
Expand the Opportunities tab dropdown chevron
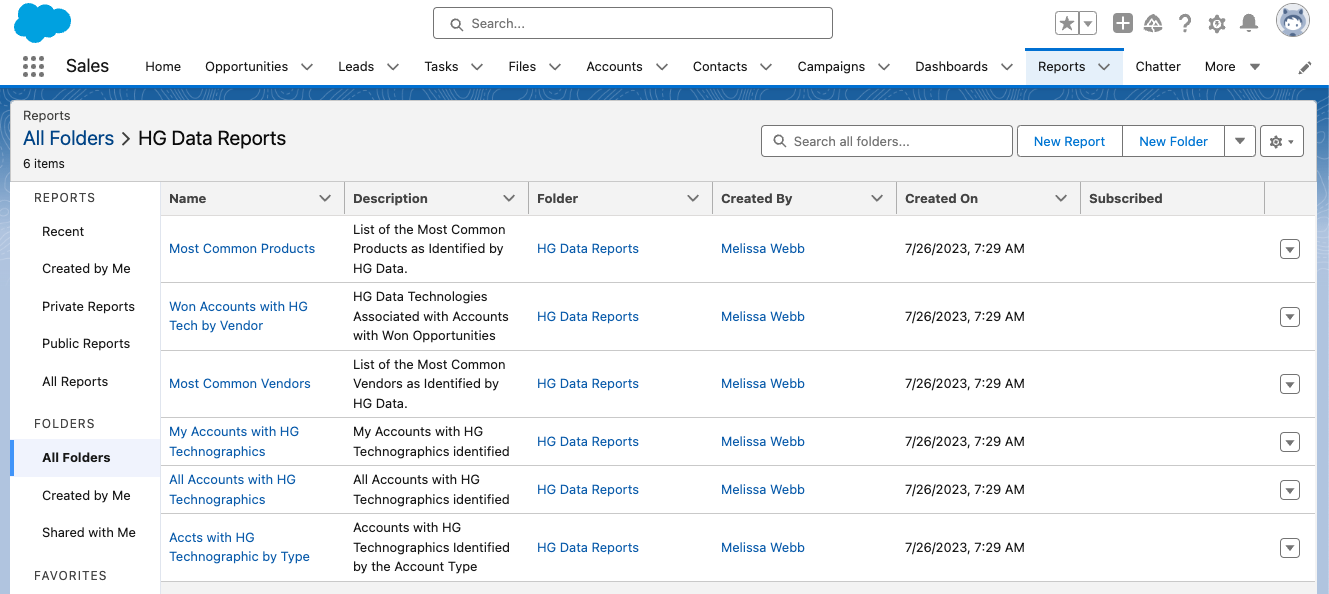point(307,67)
